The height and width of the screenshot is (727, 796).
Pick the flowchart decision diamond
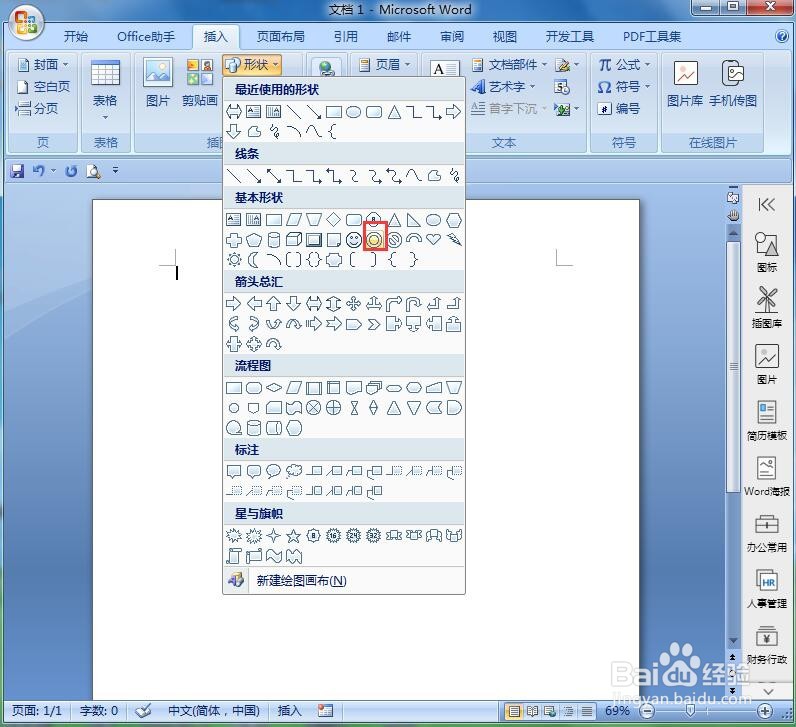pyautogui.click(x=274, y=388)
